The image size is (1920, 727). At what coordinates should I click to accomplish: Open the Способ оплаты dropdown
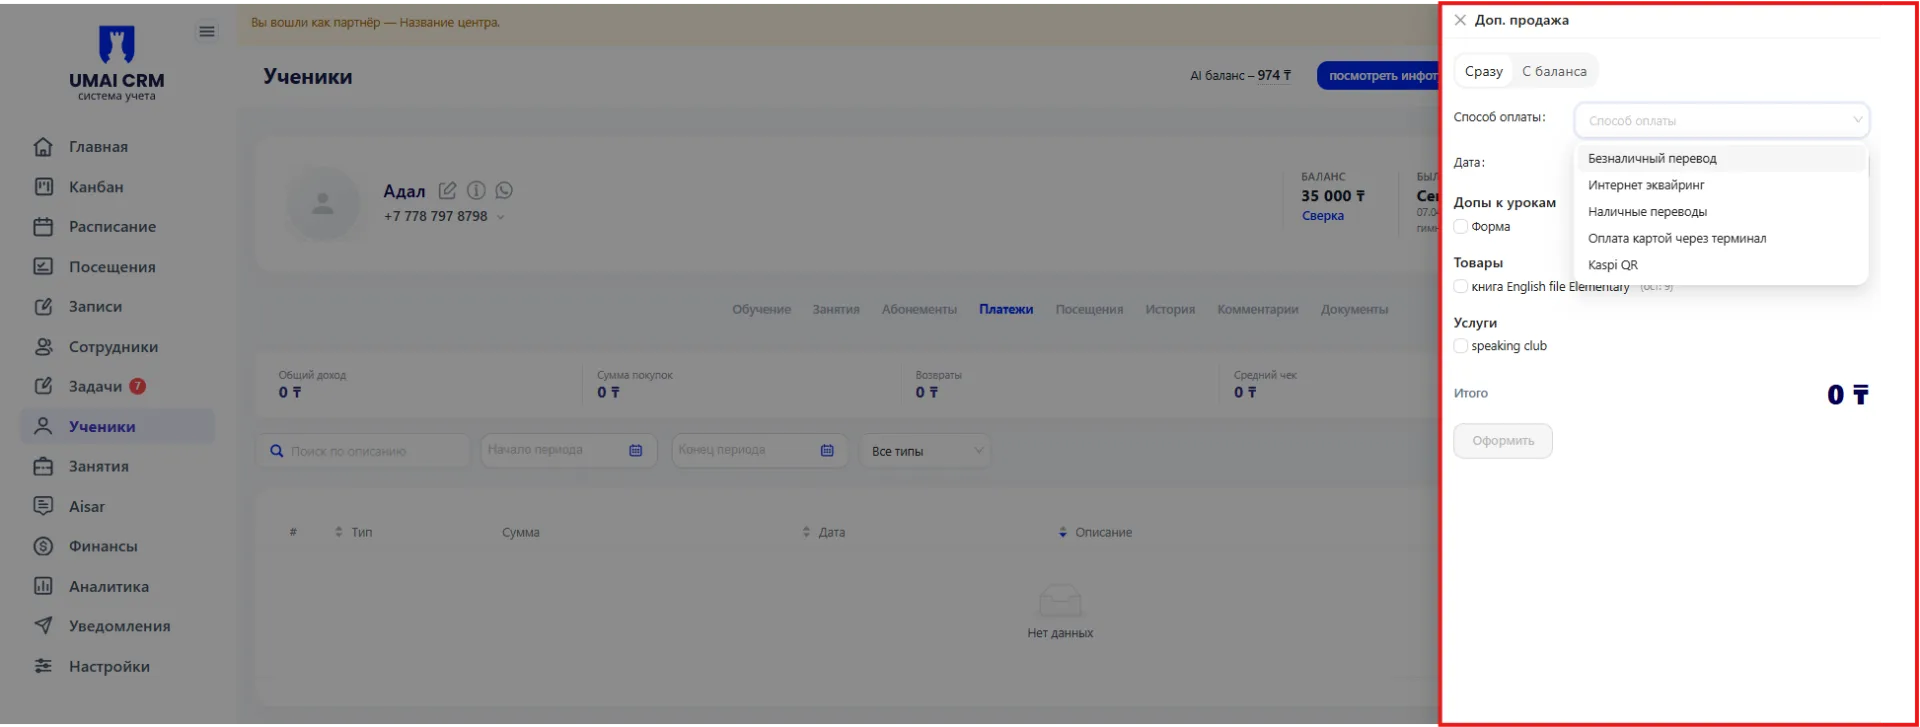click(1721, 121)
